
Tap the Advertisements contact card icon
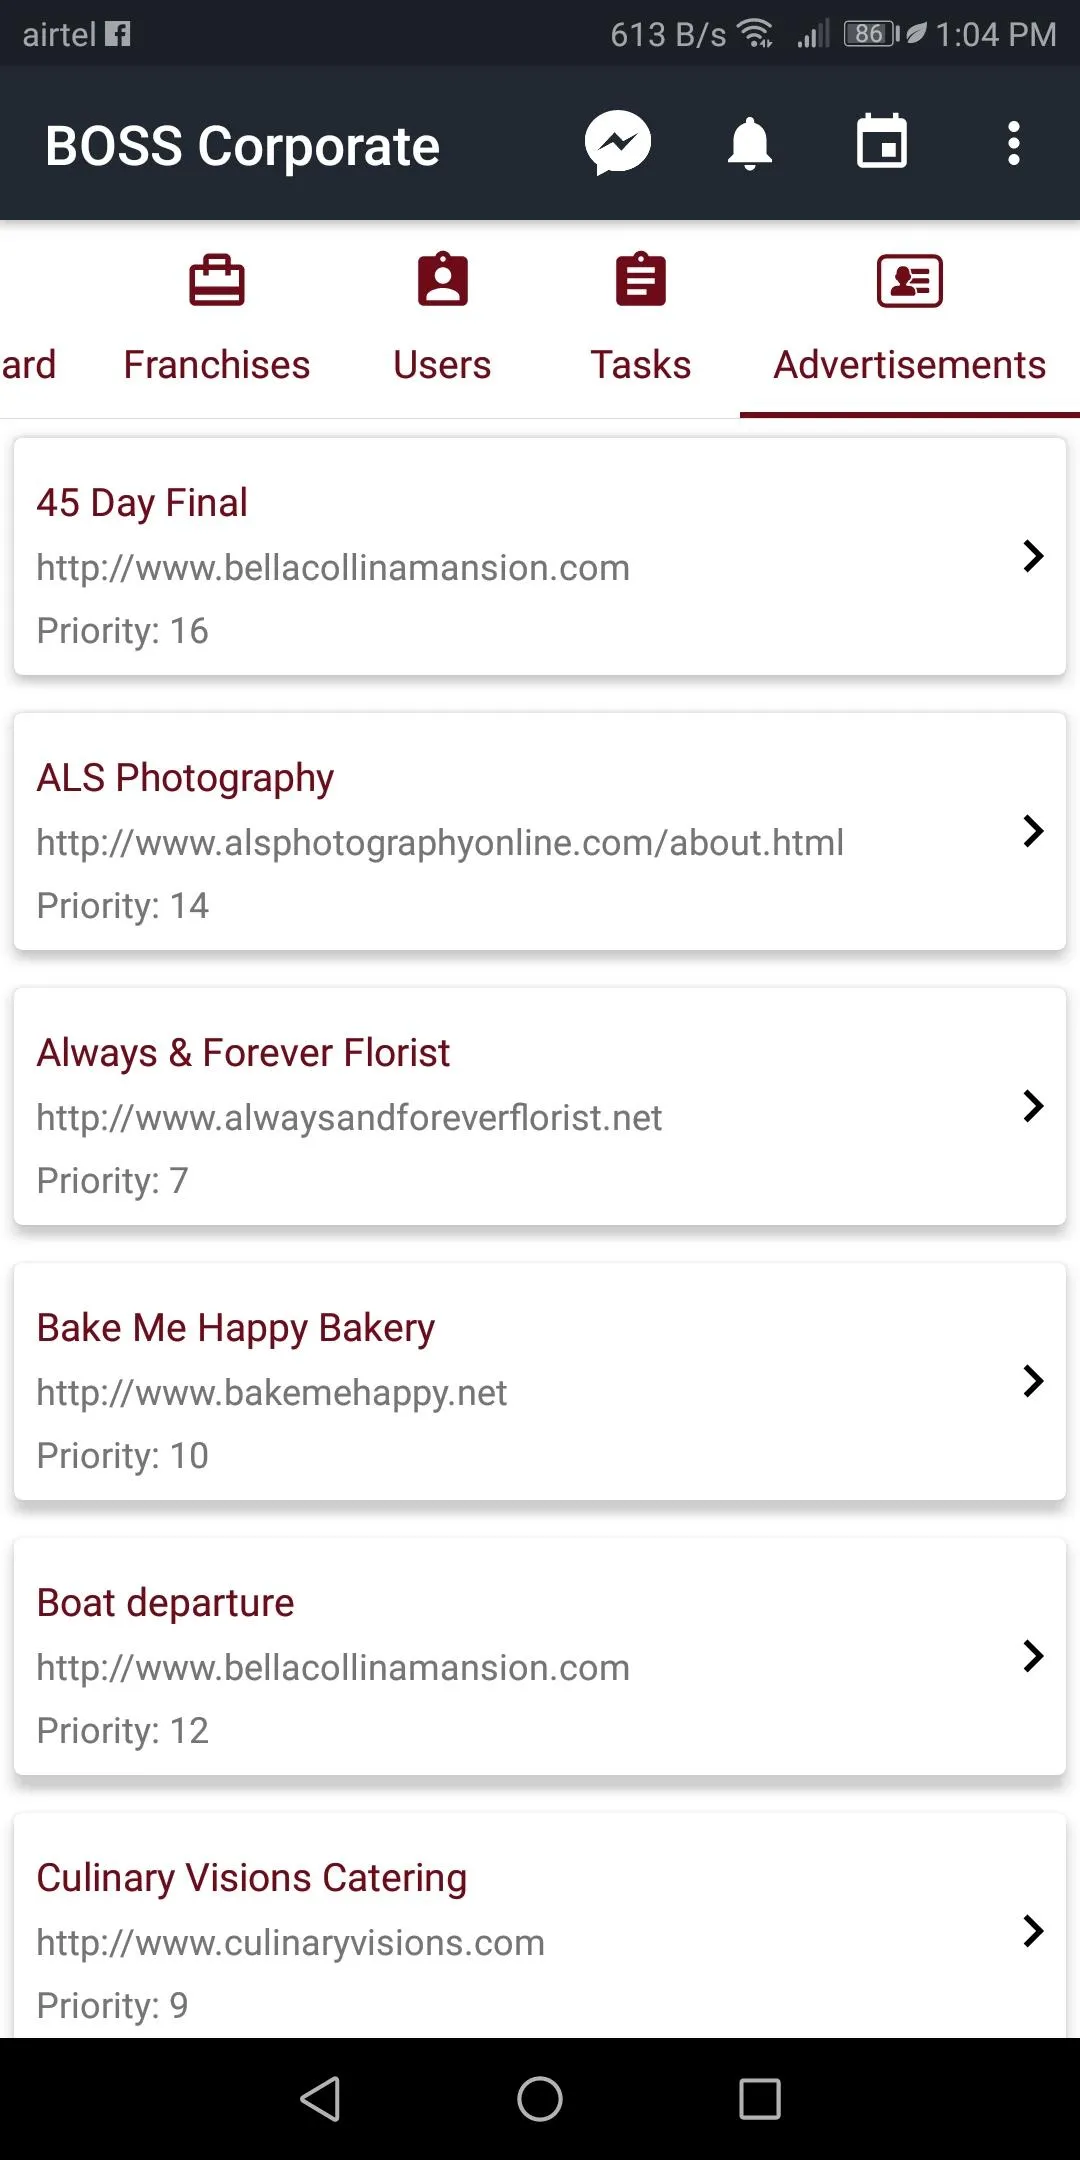coord(909,281)
